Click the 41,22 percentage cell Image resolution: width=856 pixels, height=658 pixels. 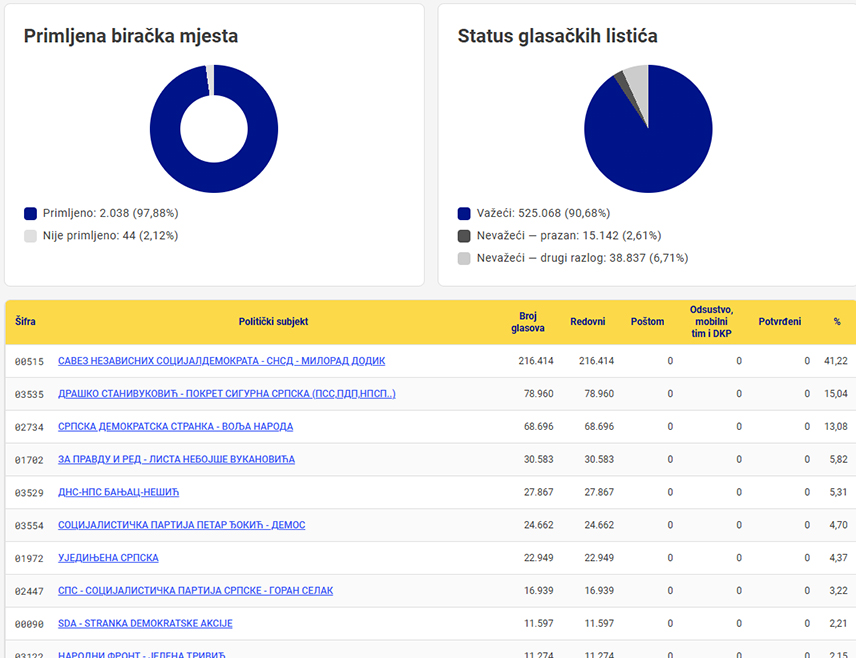tap(836, 361)
